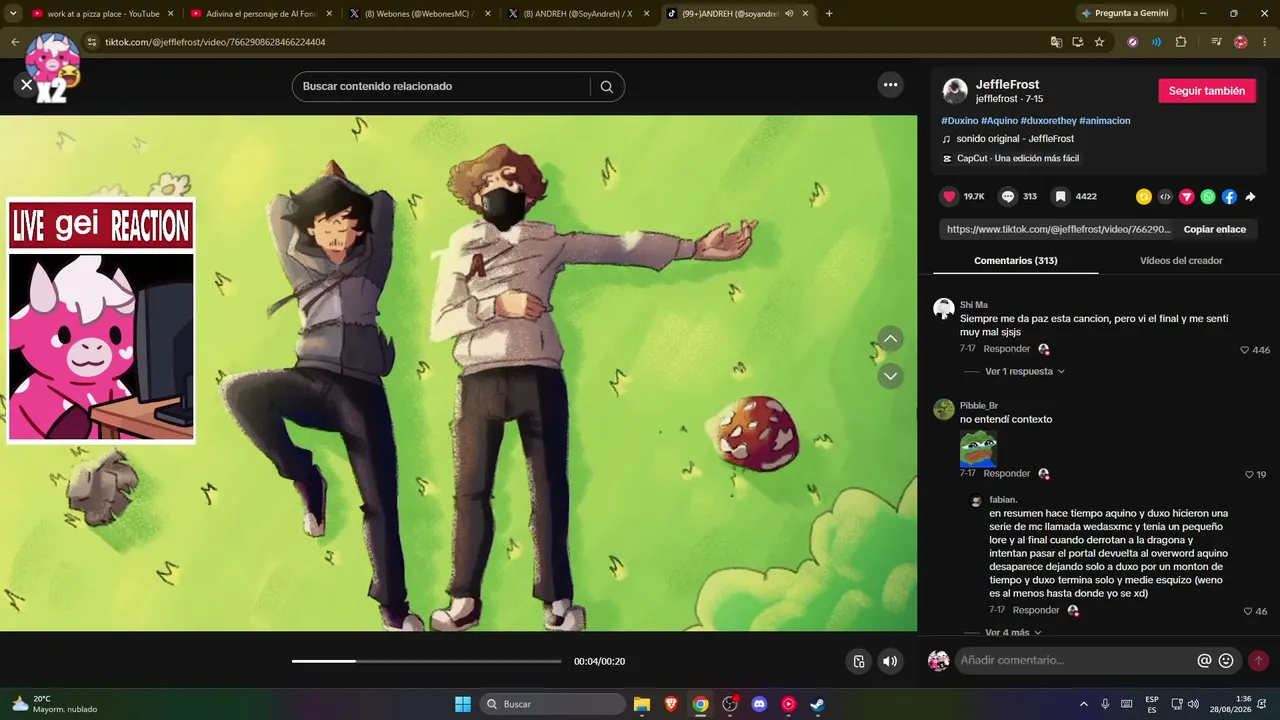
Task: Open Steam from the taskbar
Action: pyautogui.click(x=817, y=704)
